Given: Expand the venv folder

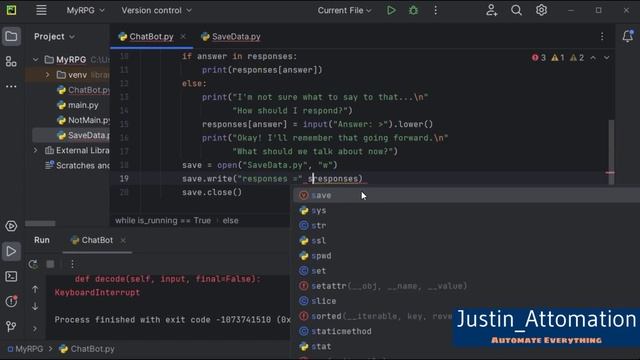Looking at the screenshot, I should point(48,75).
